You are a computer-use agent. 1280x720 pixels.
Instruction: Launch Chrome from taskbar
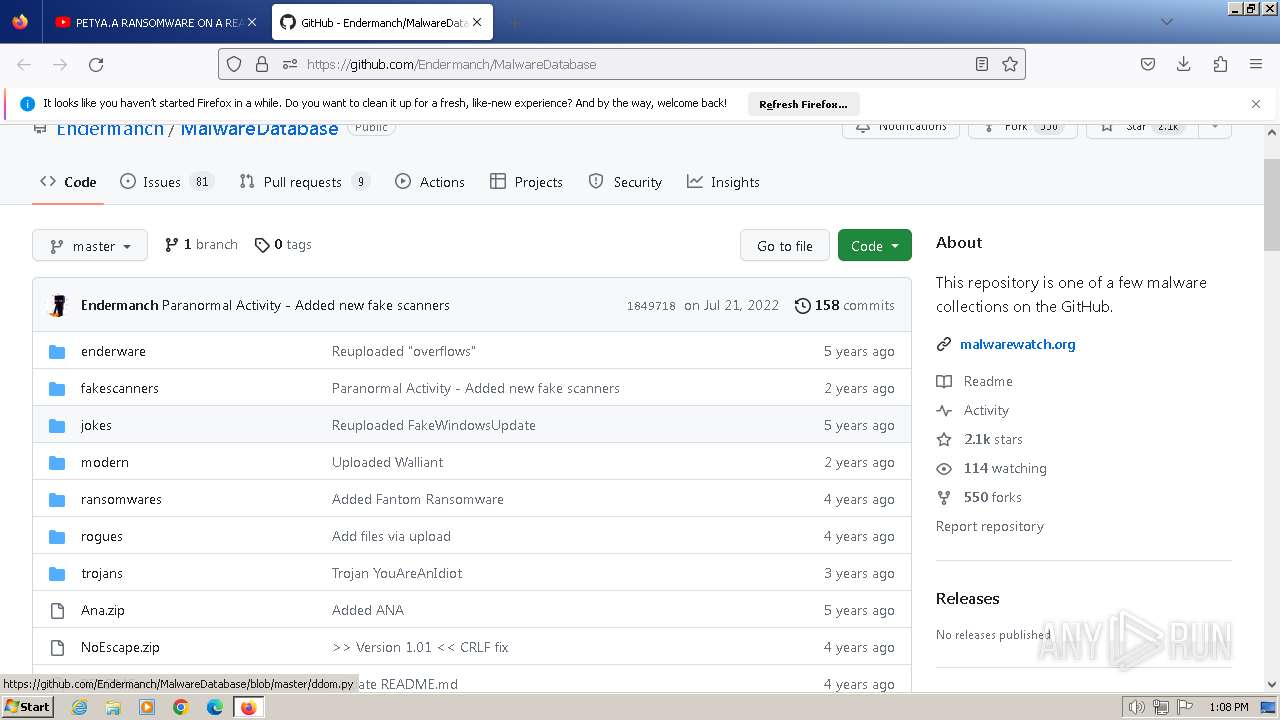[x=181, y=707]
